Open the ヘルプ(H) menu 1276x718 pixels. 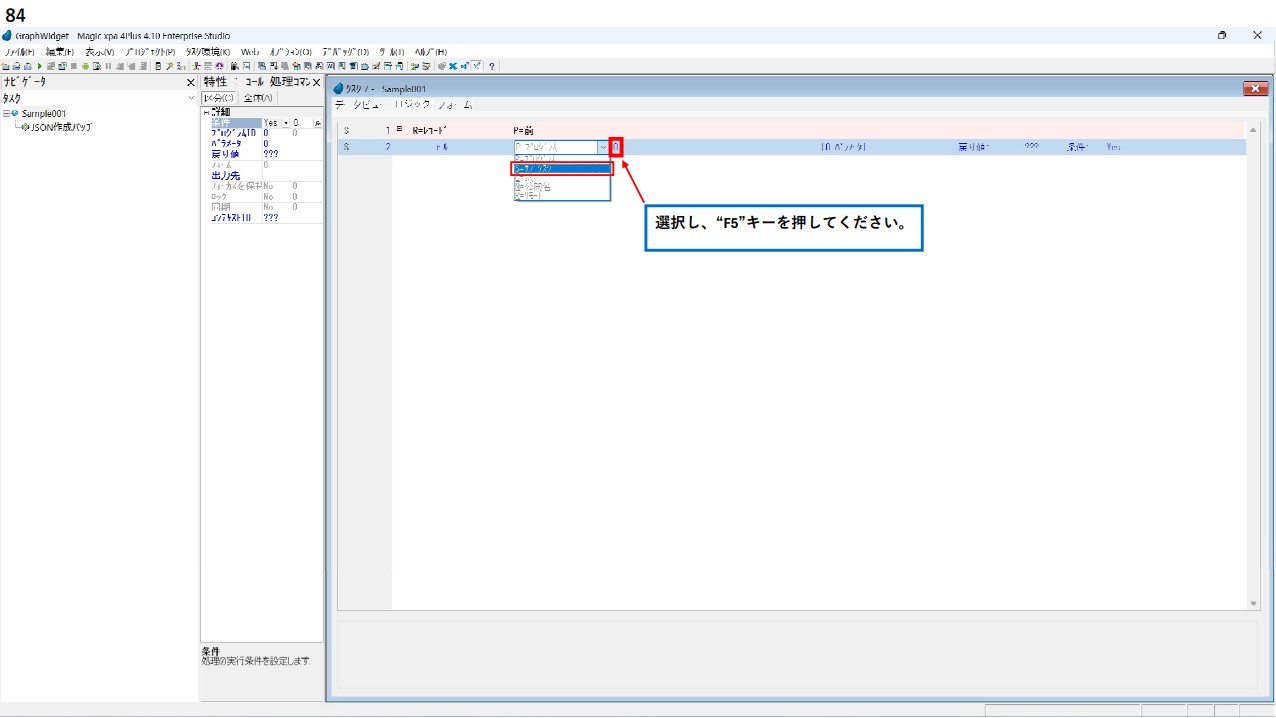coord(430,52)
